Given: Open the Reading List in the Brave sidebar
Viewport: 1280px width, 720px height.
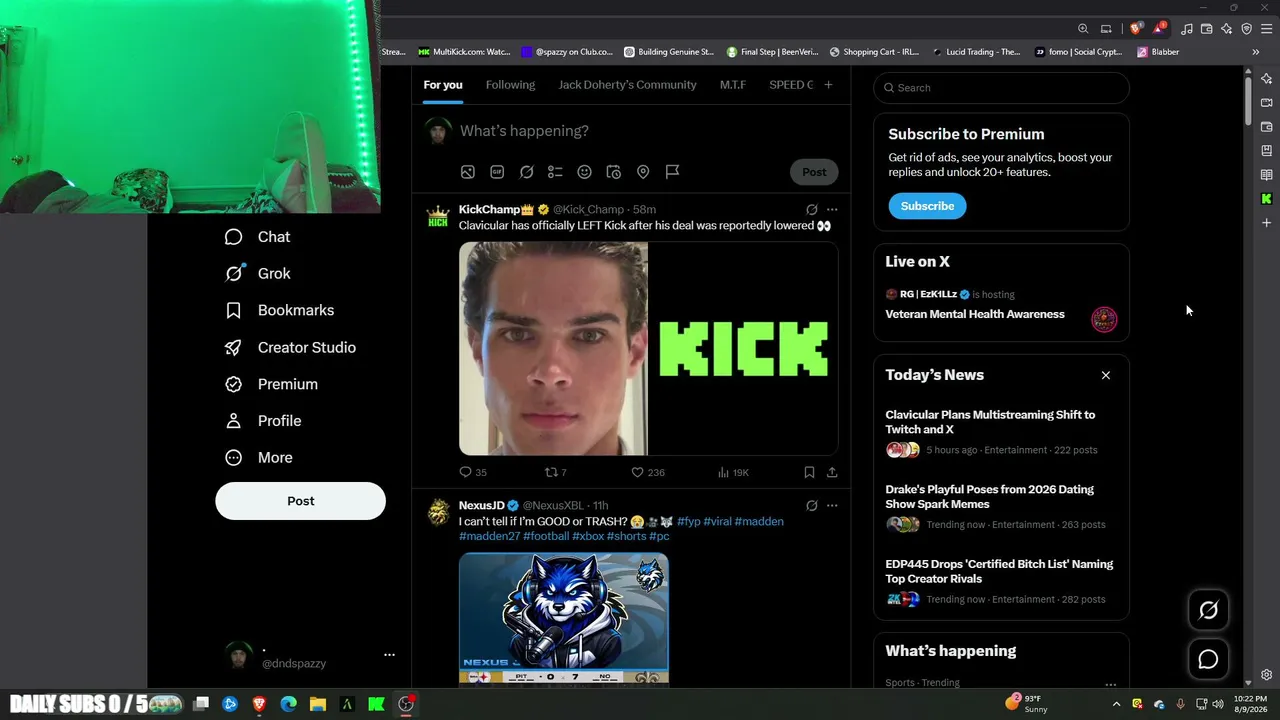Looking at the screenshot, I should (x=1266, y=175).
